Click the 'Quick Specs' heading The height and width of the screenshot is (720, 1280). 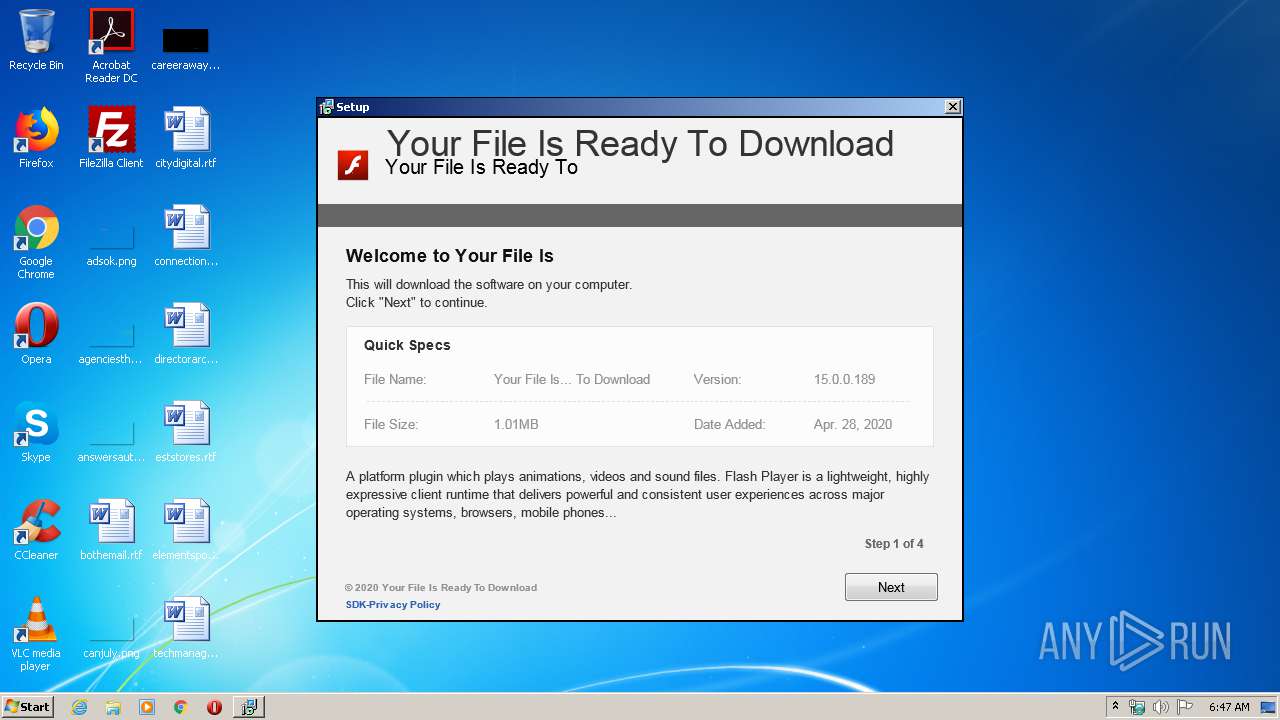[x=407, y=345]
